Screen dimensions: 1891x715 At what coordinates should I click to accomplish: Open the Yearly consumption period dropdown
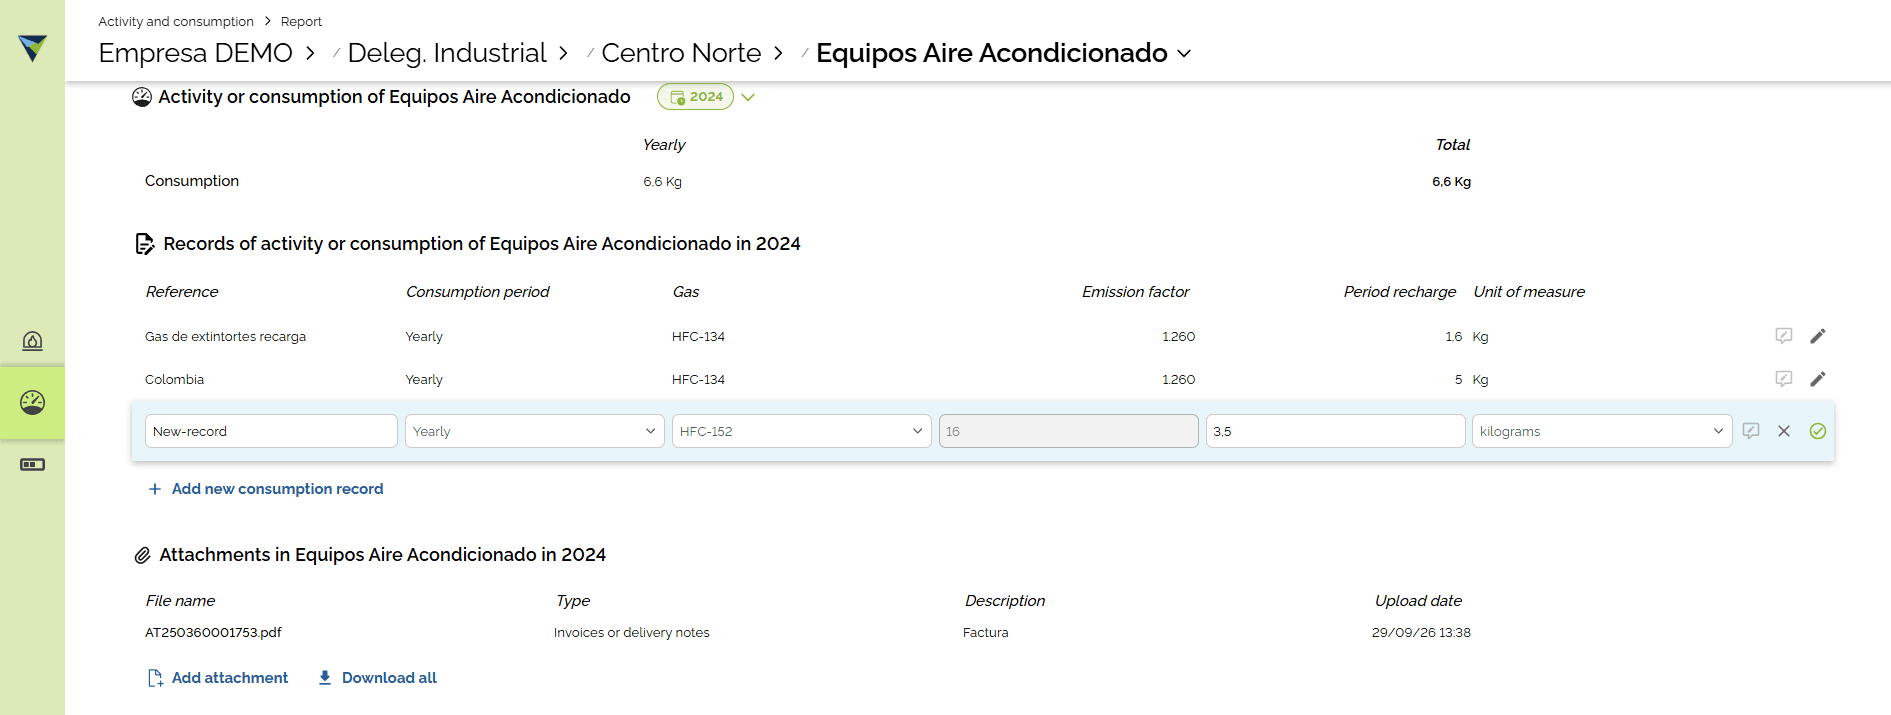pyautogui.click(x=534, y=431)
